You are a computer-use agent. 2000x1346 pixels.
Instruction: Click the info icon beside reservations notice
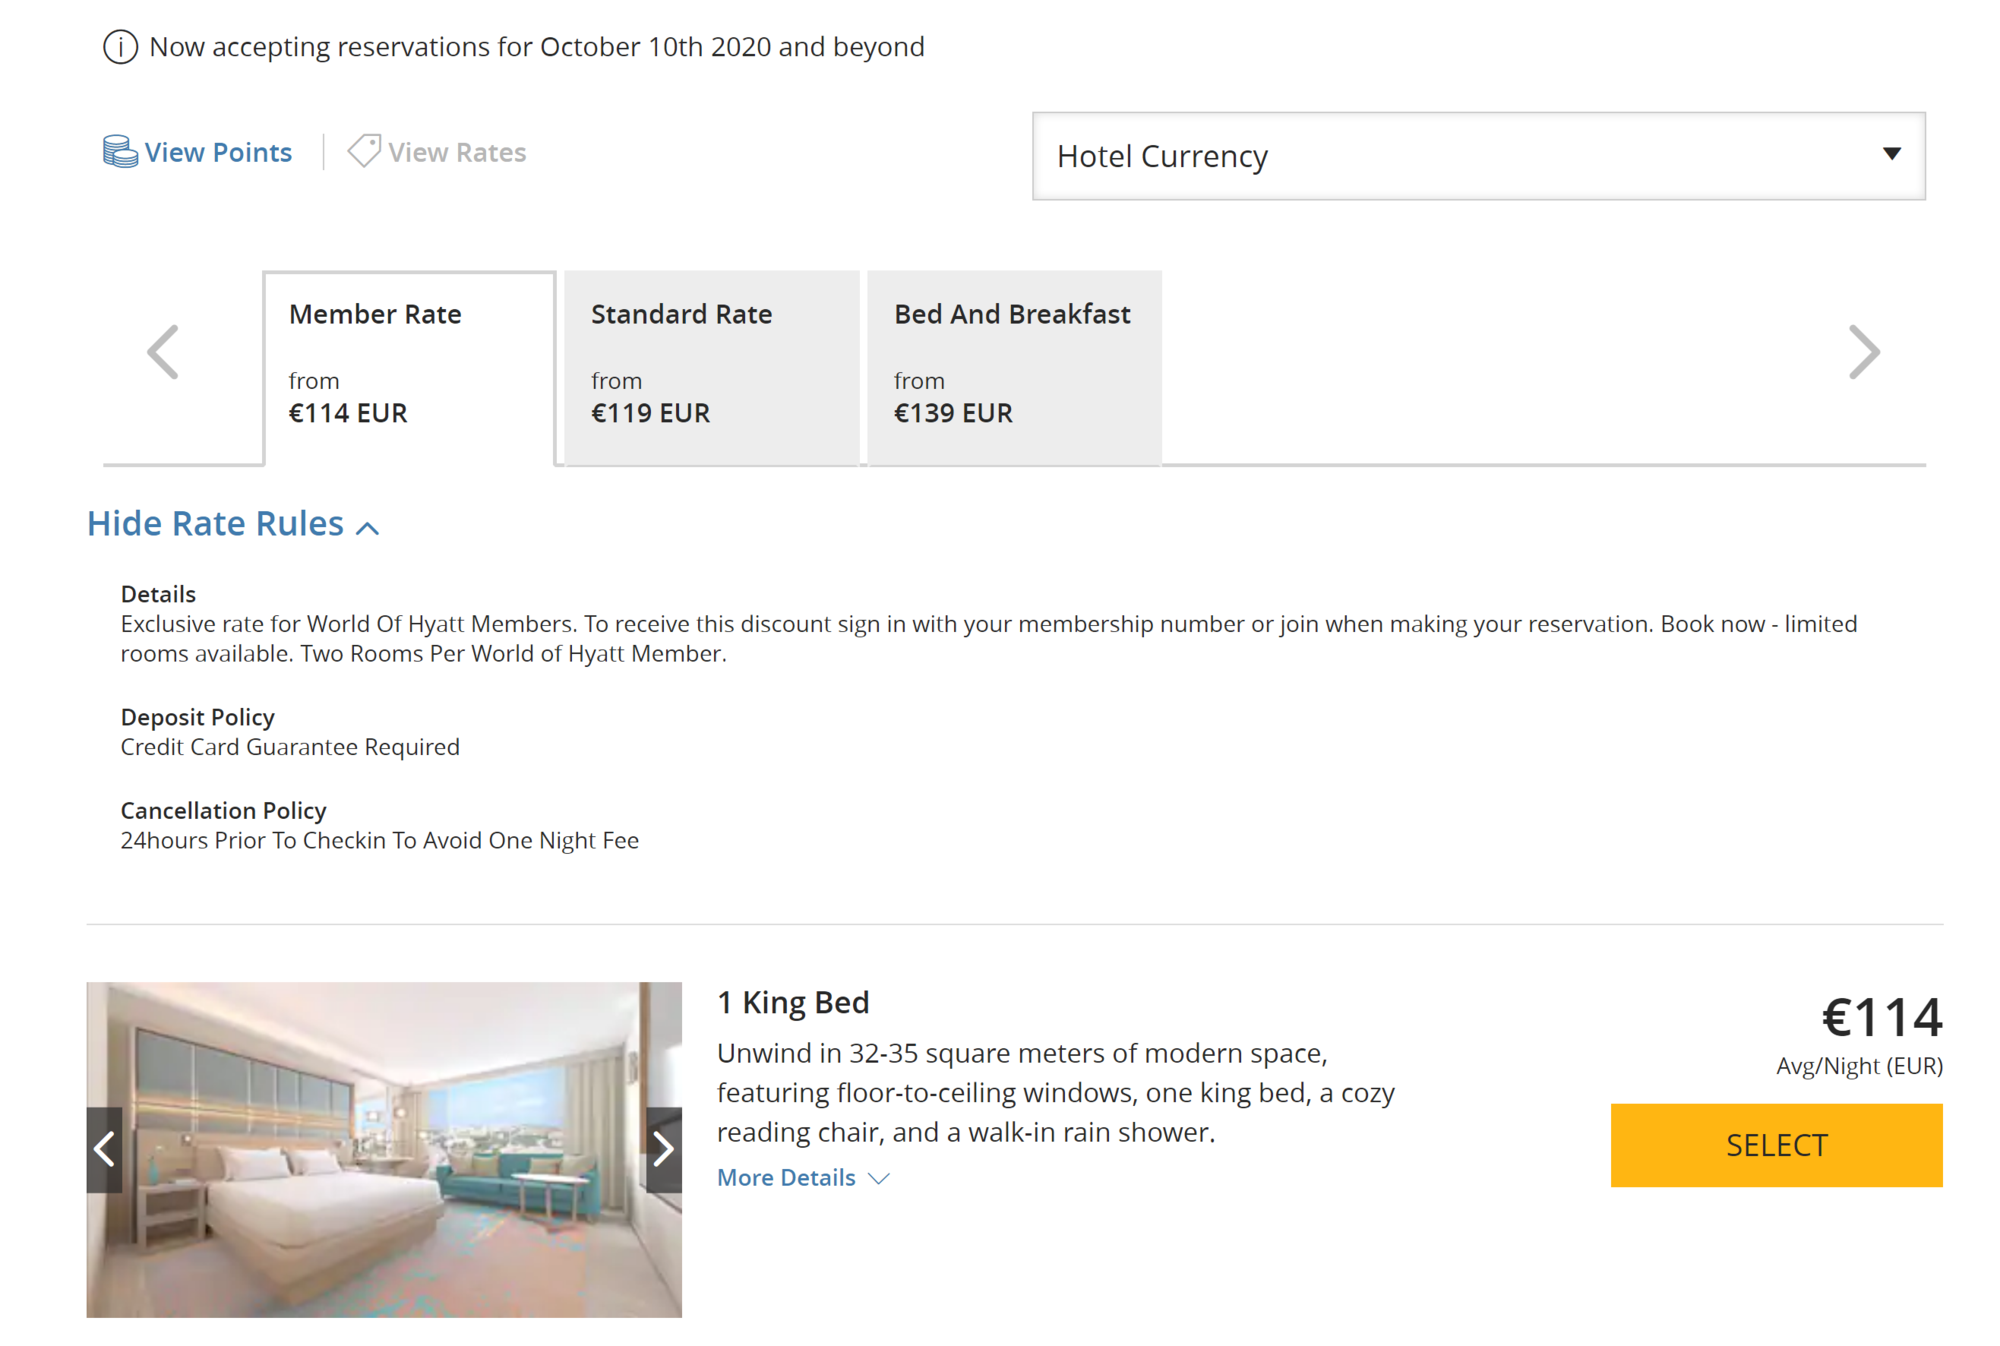point(120,47)
